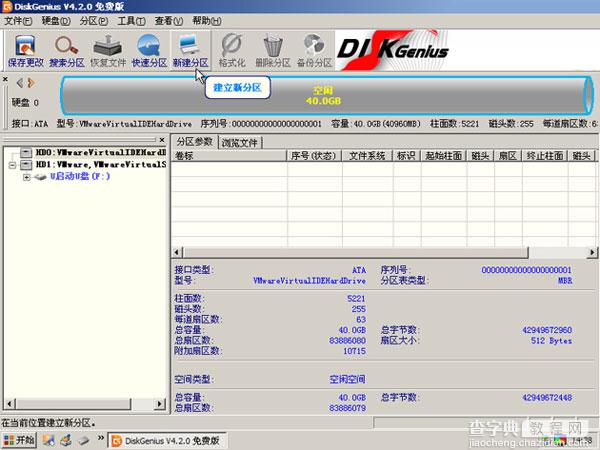Expand the U启动U盘 (F:) node
Screen dimensions: 600x450
pos(26,177)
